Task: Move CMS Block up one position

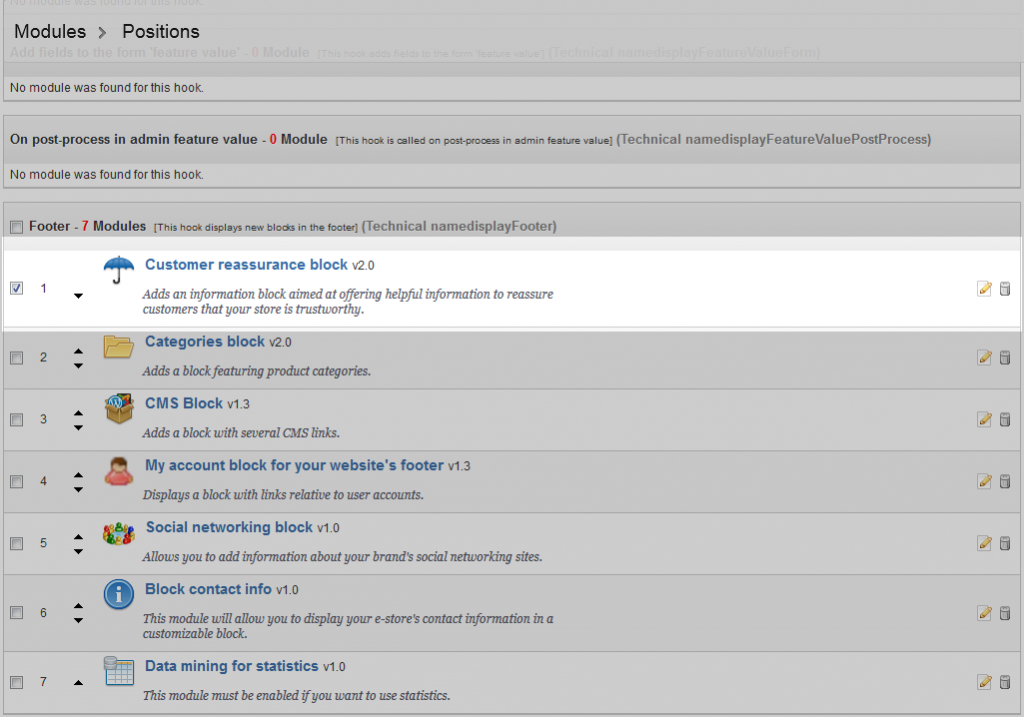Action: click(x=78, y=413)
